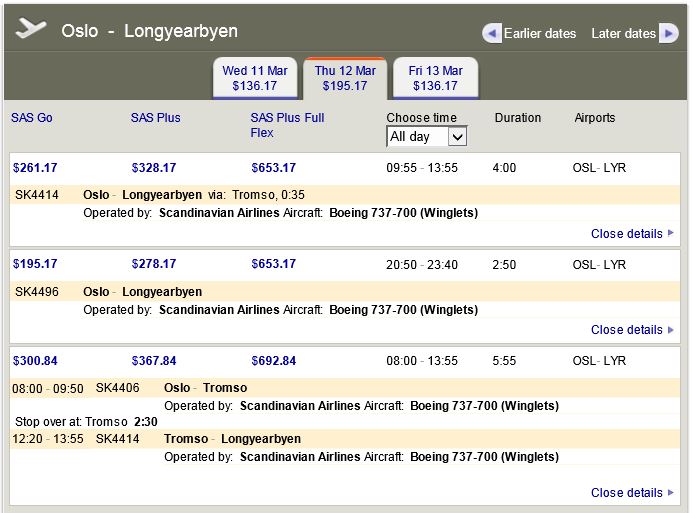This screenshot has width=693, height=513.
Task: Select $653.17 fare on the 09:55 flight
Action: 274,168
